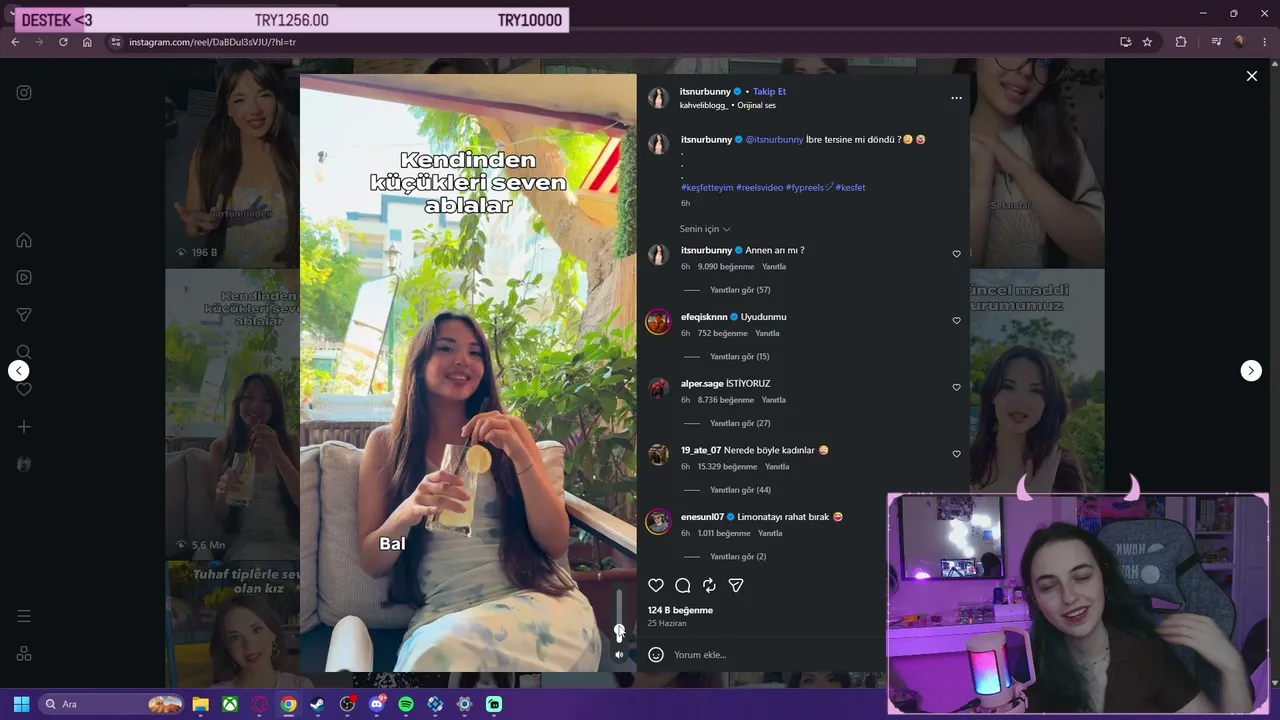The height and width of the screenshot is (720, 1280).
Task: Select the Chrome address bar URL
Action: (212, 42)
